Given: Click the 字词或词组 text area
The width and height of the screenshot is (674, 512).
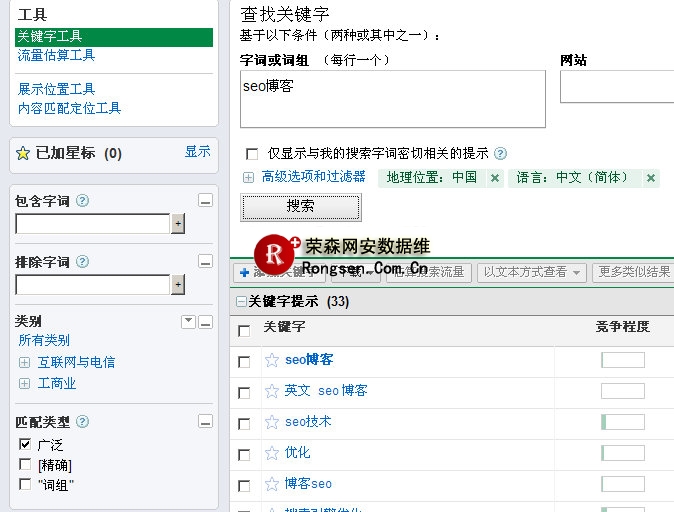Looking at the screenshot, I should point(393,99).
